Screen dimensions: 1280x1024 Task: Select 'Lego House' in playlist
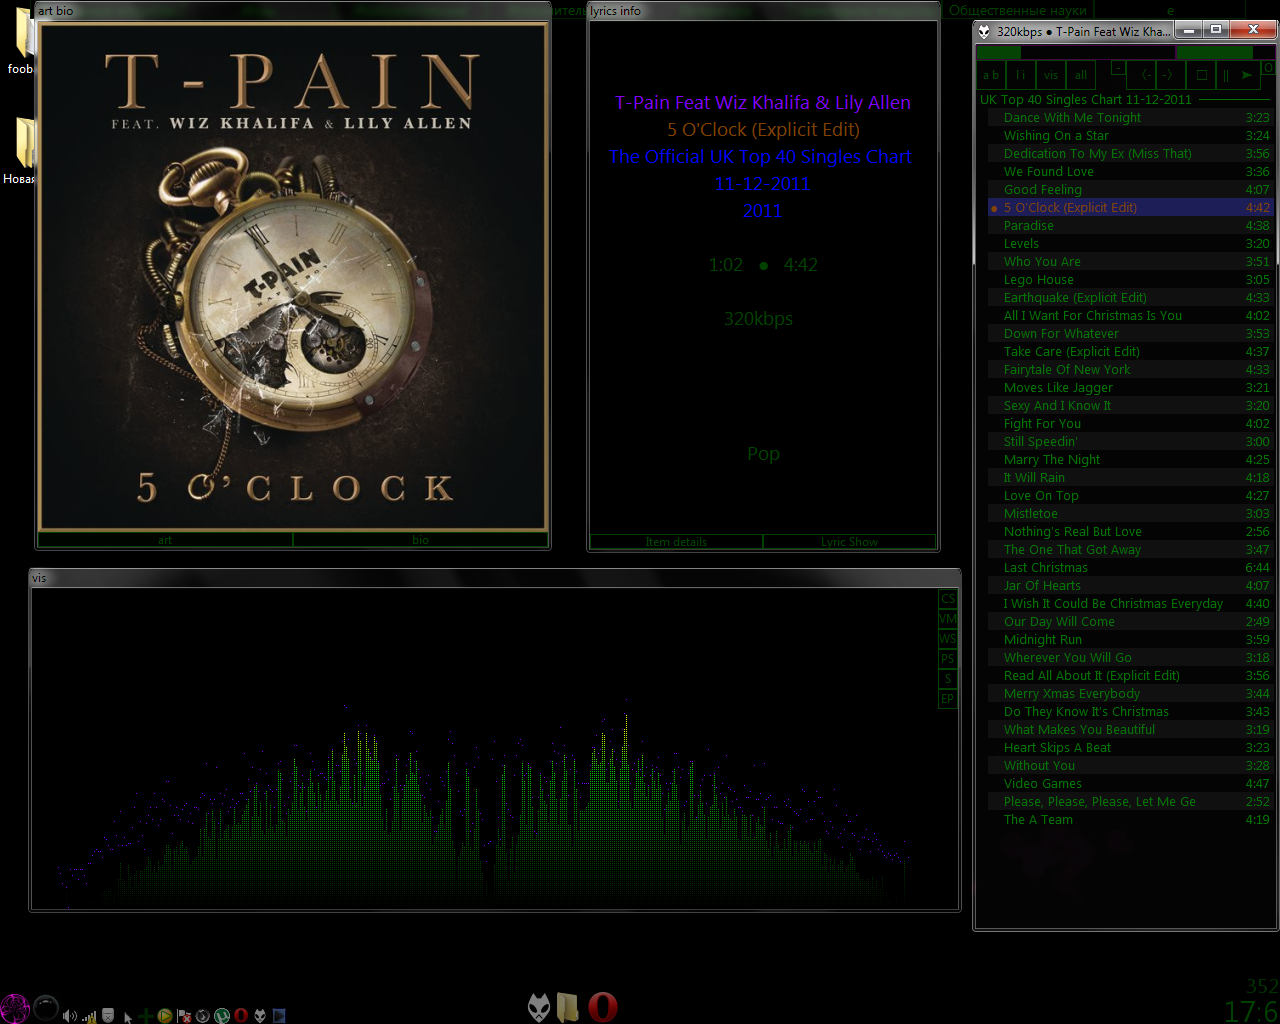tap(1129, 279)
